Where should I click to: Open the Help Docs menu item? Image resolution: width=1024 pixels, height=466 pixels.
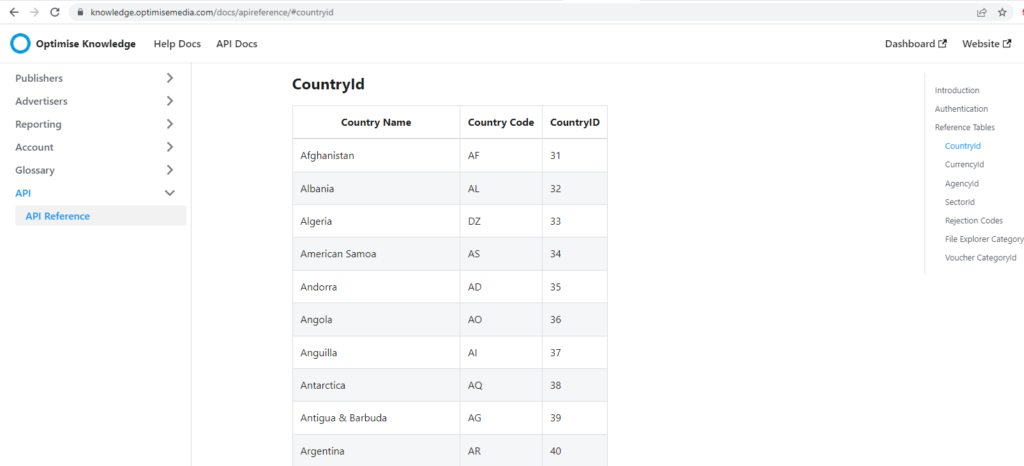point(177,44)
